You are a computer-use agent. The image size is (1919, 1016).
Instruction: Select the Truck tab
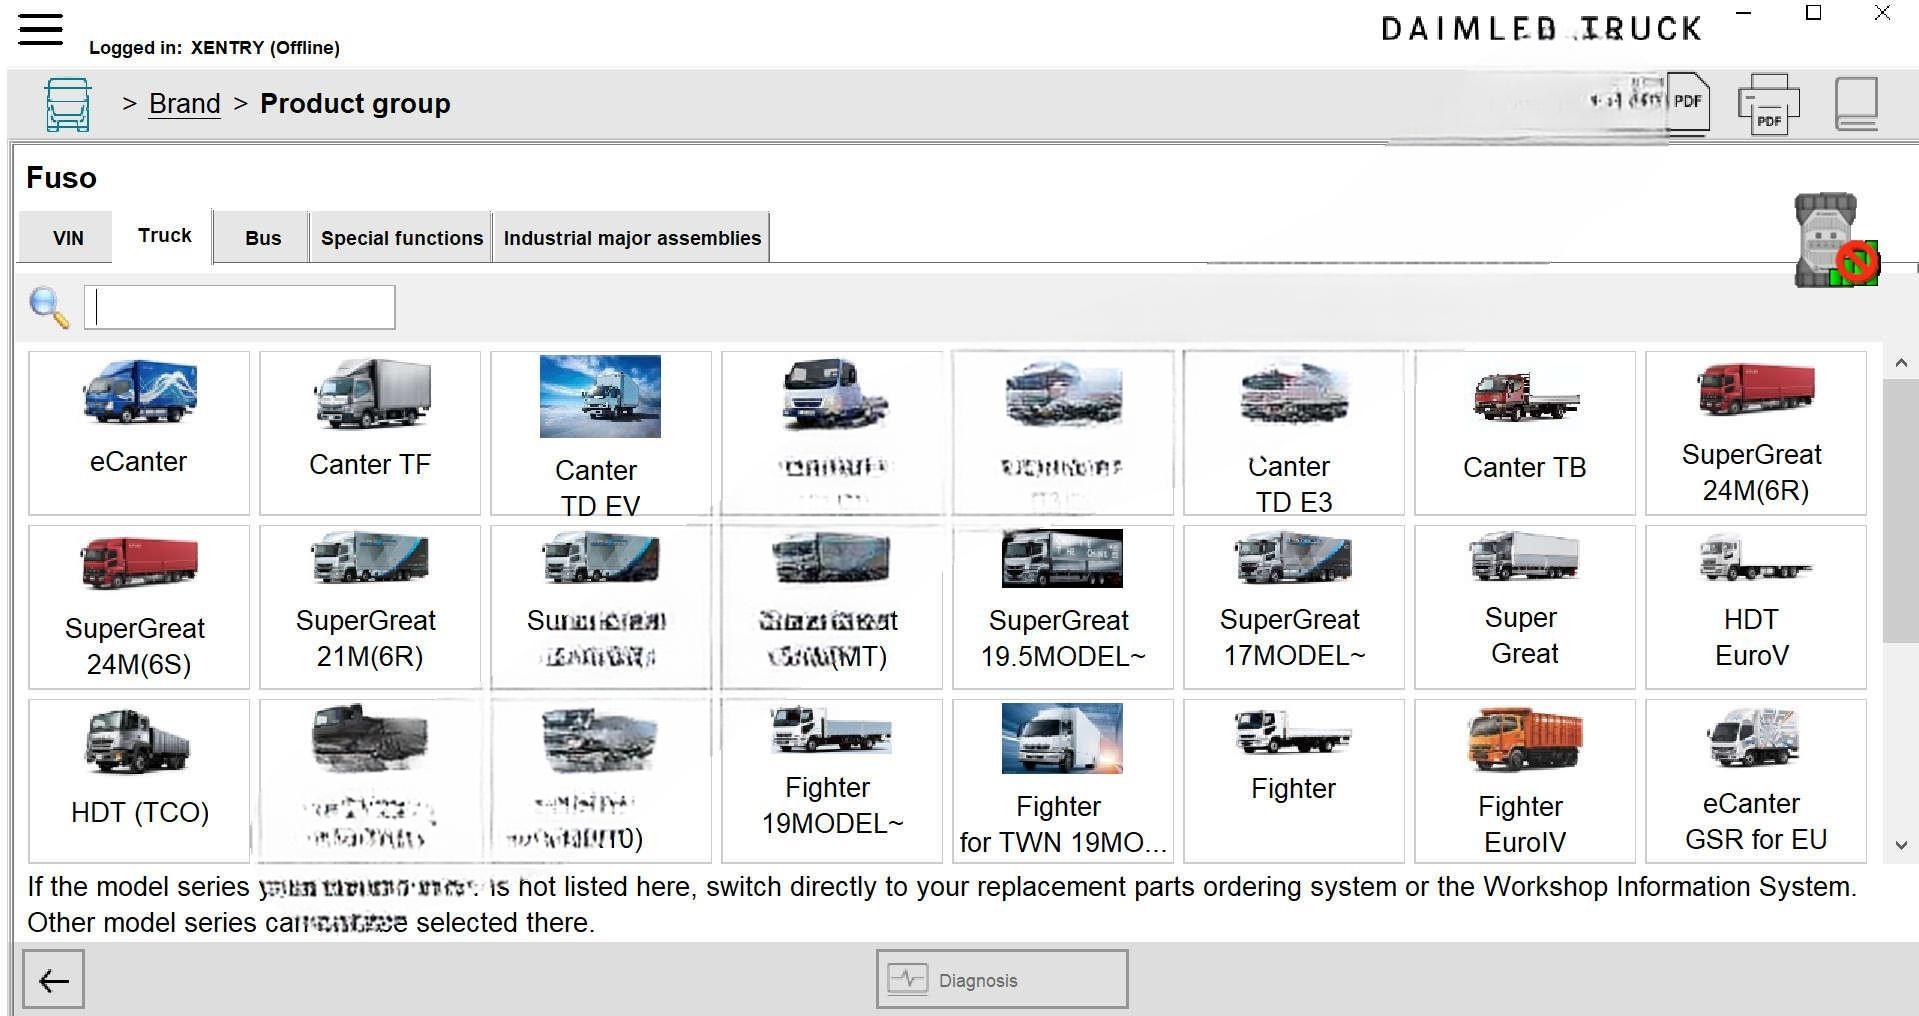point(164,236)
